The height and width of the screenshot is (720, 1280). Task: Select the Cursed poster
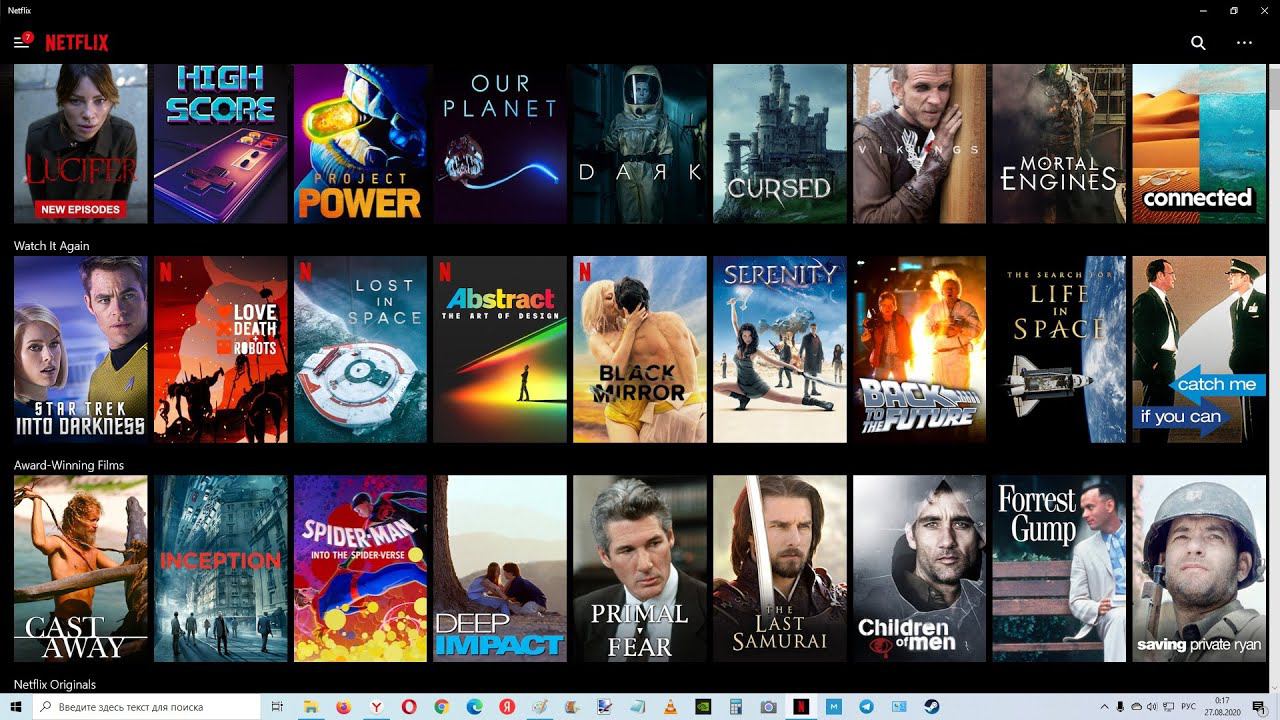(780, 144)
